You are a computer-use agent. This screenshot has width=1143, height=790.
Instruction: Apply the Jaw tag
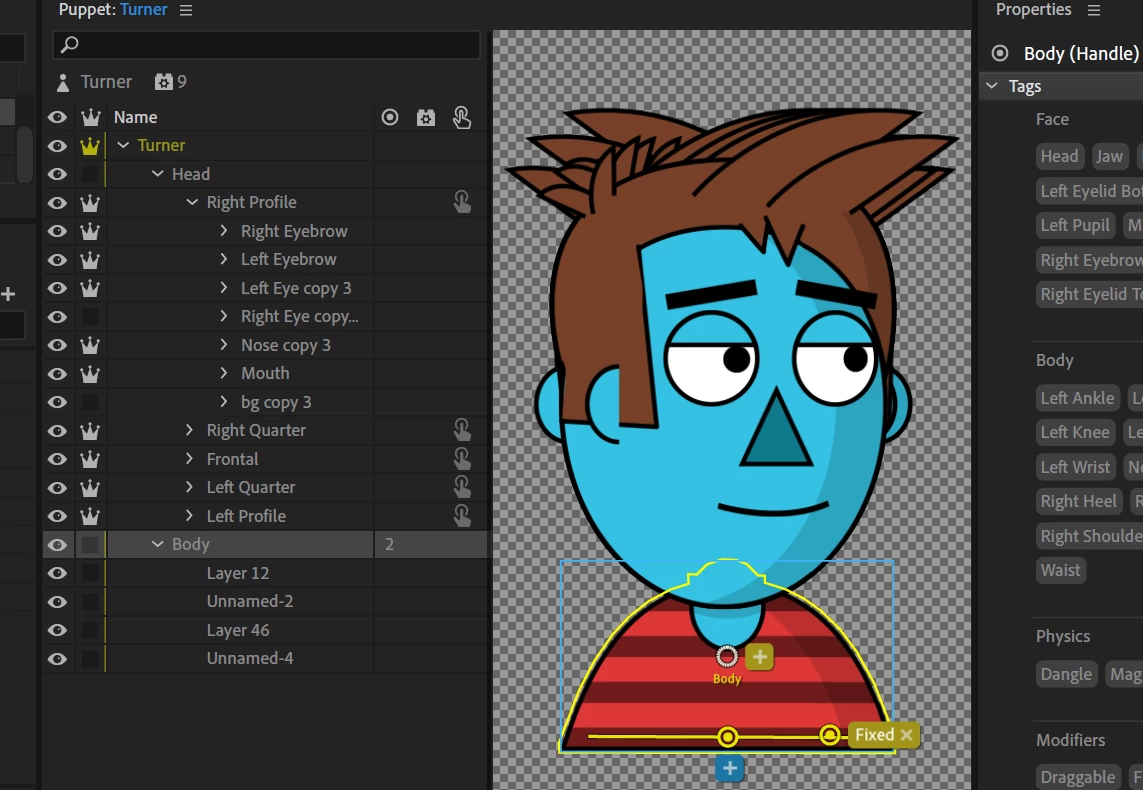click(x=1109, y=156)
